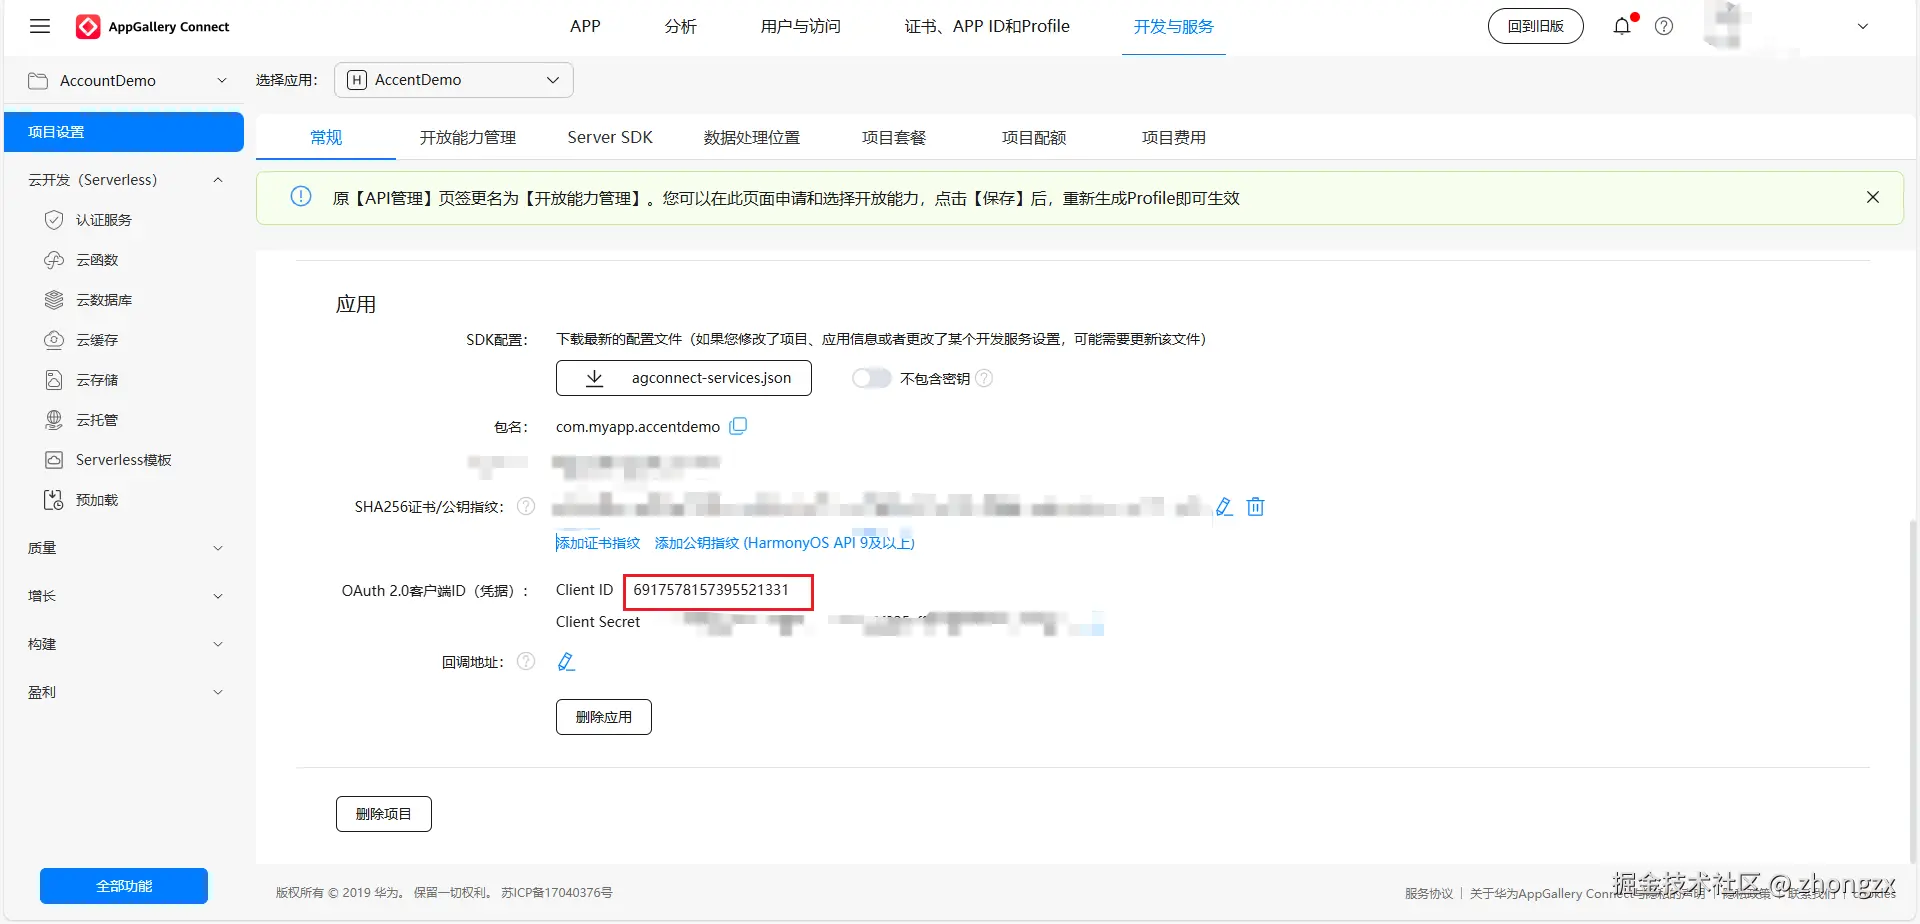This screenshot has width=1920, height=924.
Task: Open the notifications bell
Action: pyautogui.click(x=1621, y=26)
